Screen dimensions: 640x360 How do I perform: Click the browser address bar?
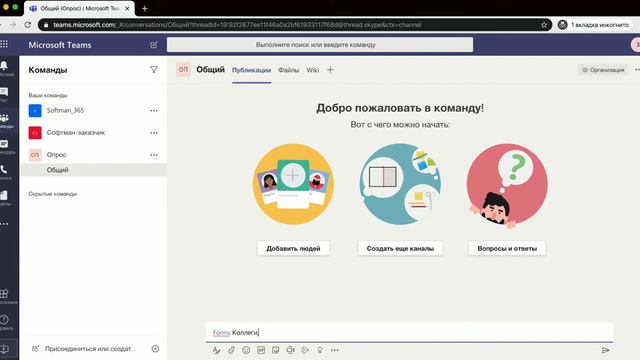pyautogui.click(x=294, y=25)
